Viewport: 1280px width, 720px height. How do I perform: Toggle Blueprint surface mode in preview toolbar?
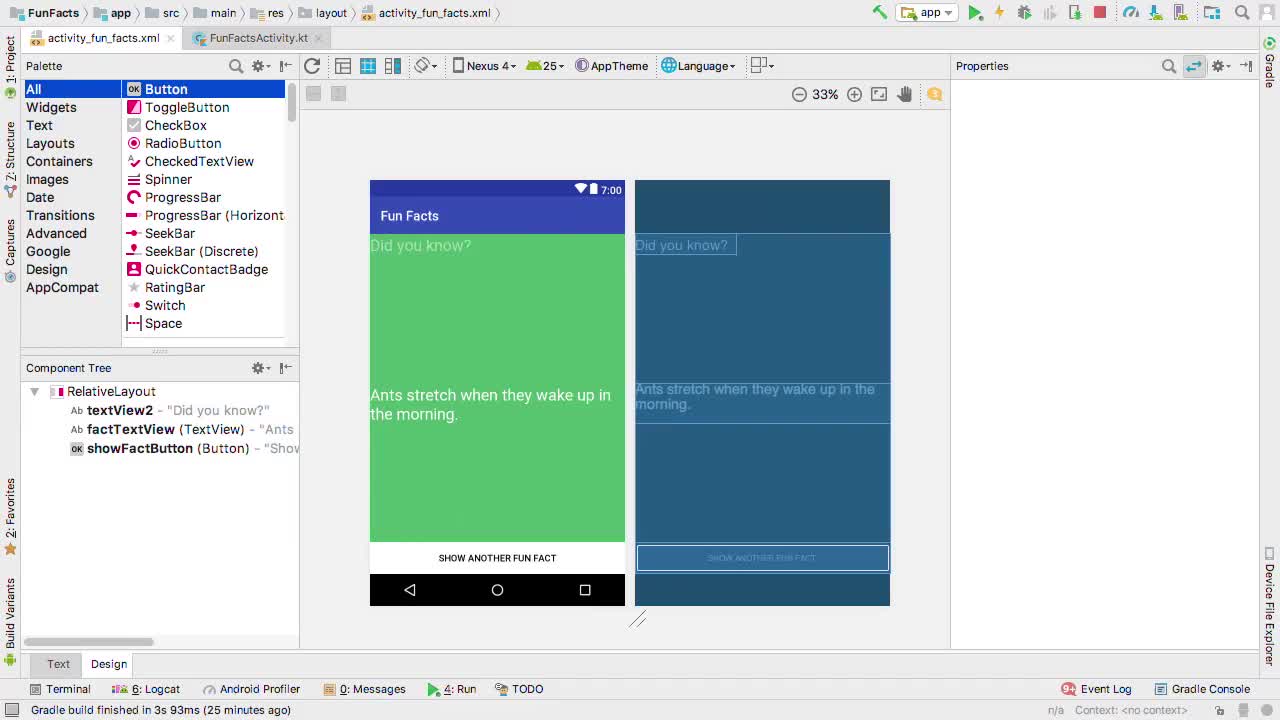[x=368, y=66]
